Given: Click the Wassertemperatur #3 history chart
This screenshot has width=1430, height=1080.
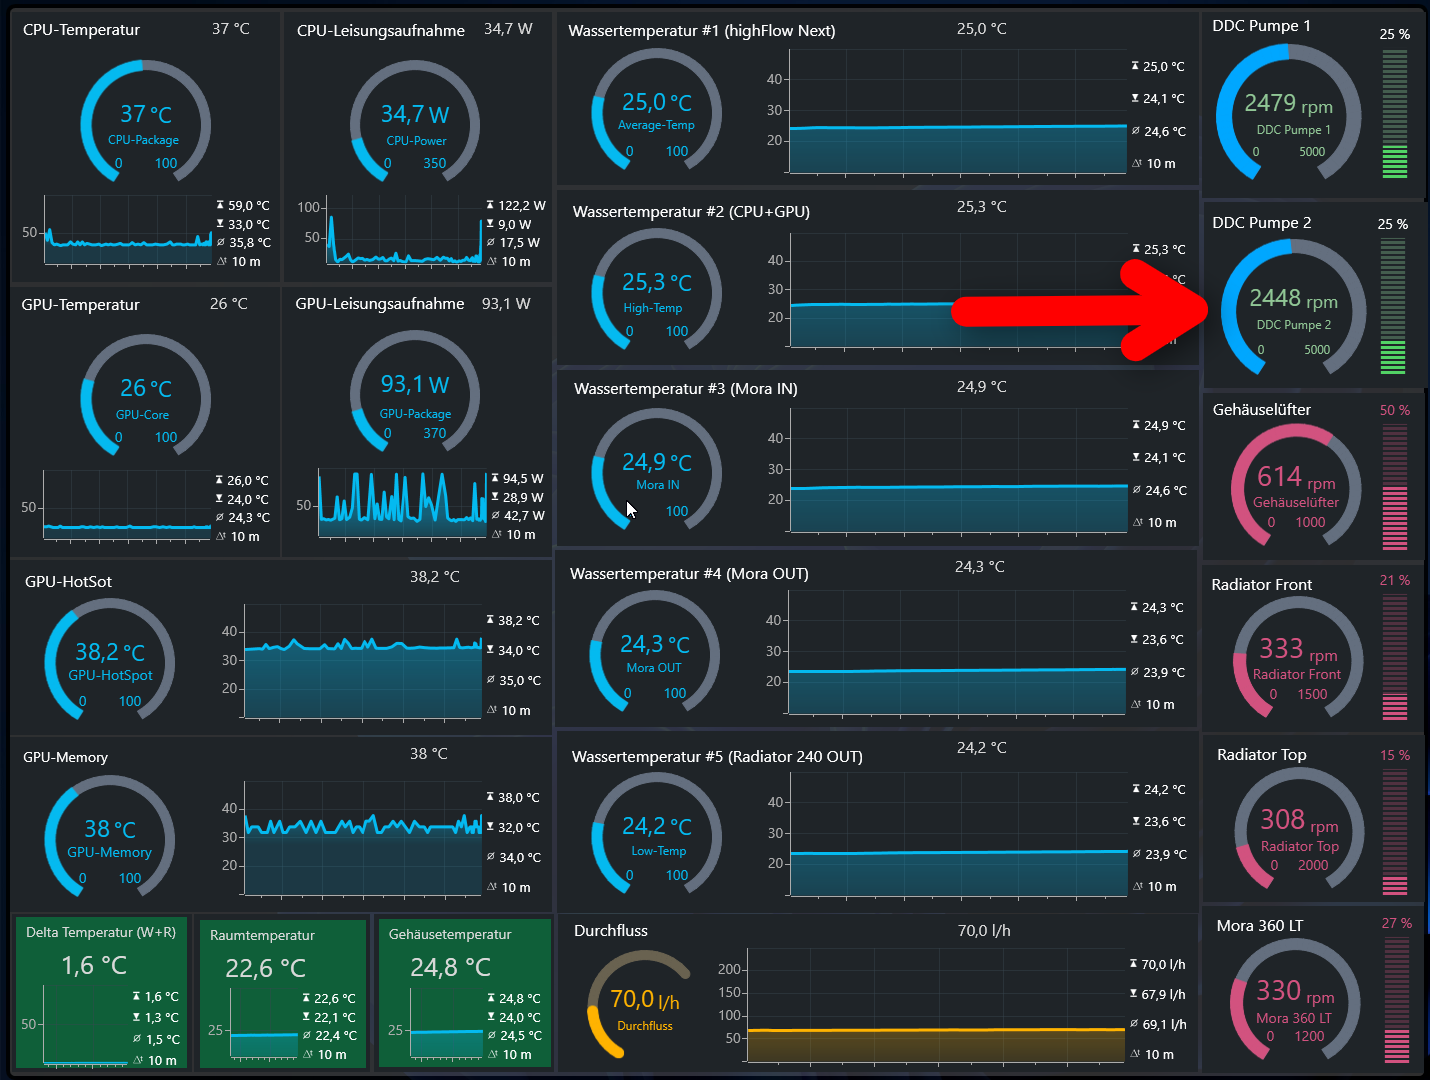Looking at the screenshot, I should [x=958, y=470].
